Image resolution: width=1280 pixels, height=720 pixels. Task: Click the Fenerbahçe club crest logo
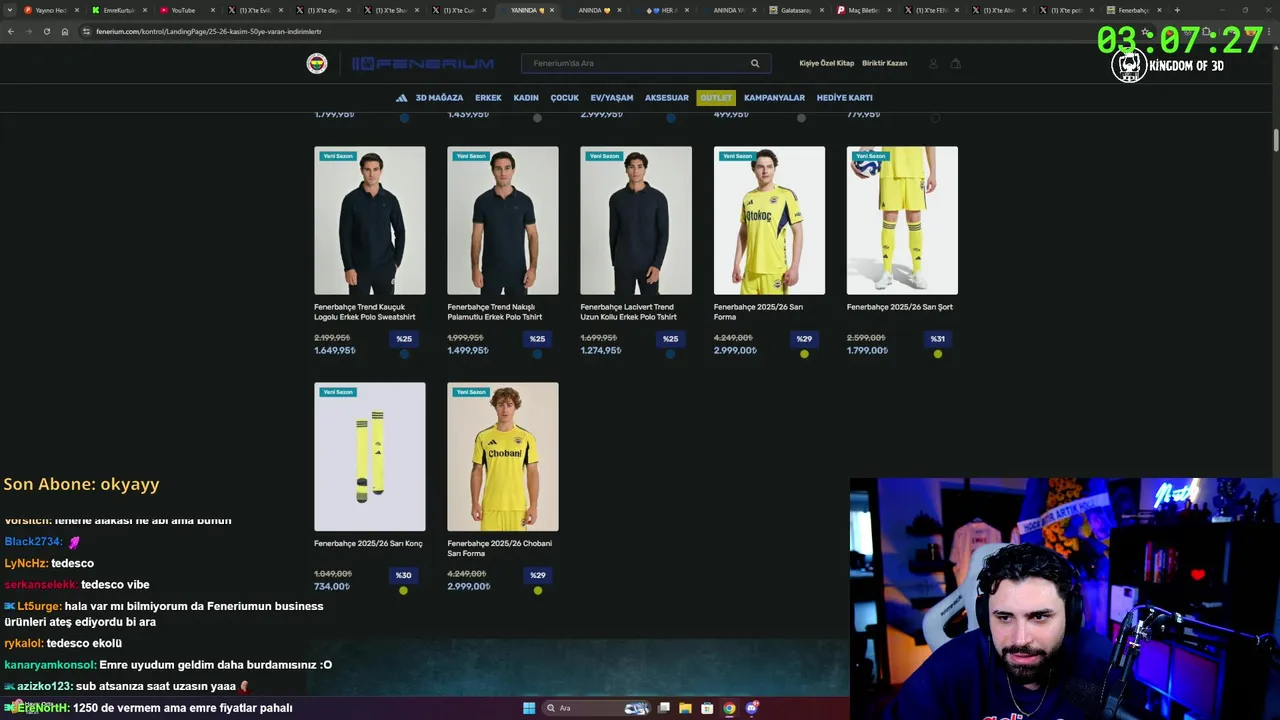click(317, 64)
